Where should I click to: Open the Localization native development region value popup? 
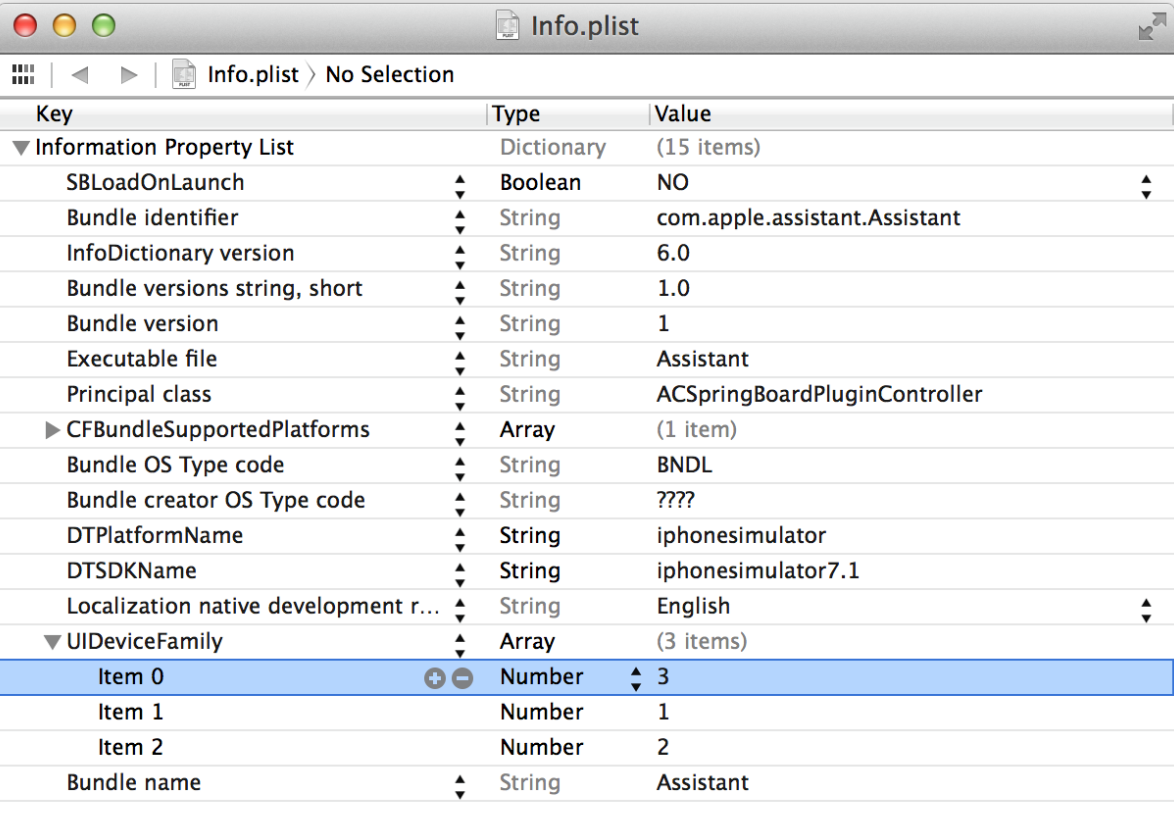click(x=1145, y=607)
